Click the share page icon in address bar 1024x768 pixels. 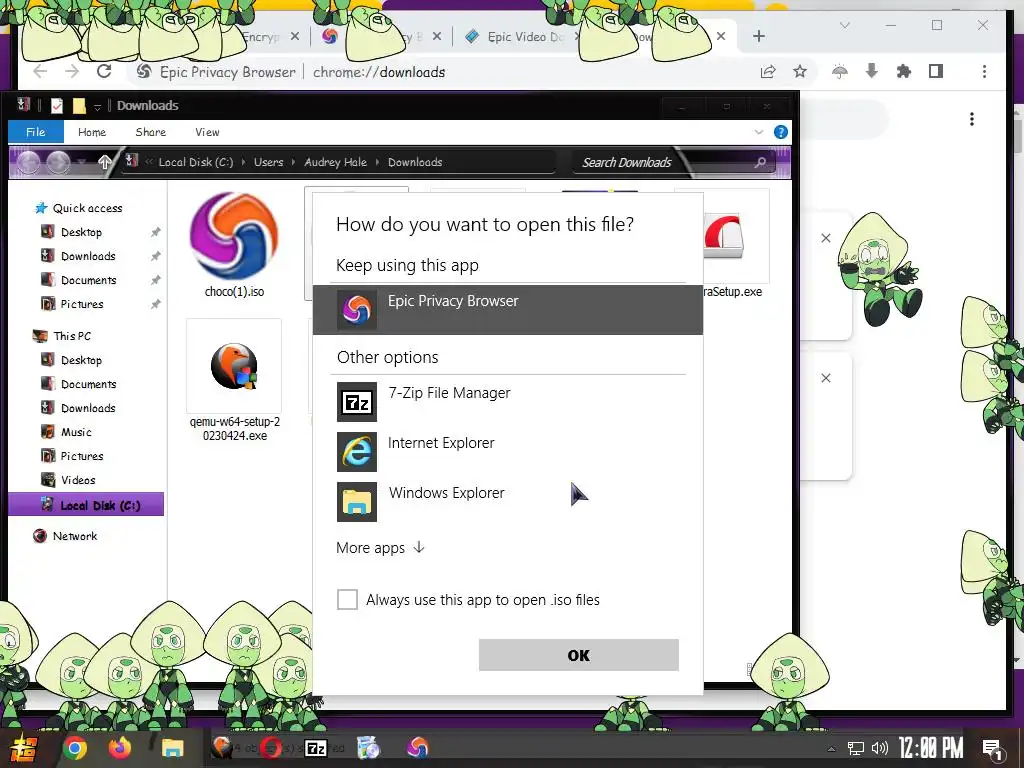click(x=768, y=72)
